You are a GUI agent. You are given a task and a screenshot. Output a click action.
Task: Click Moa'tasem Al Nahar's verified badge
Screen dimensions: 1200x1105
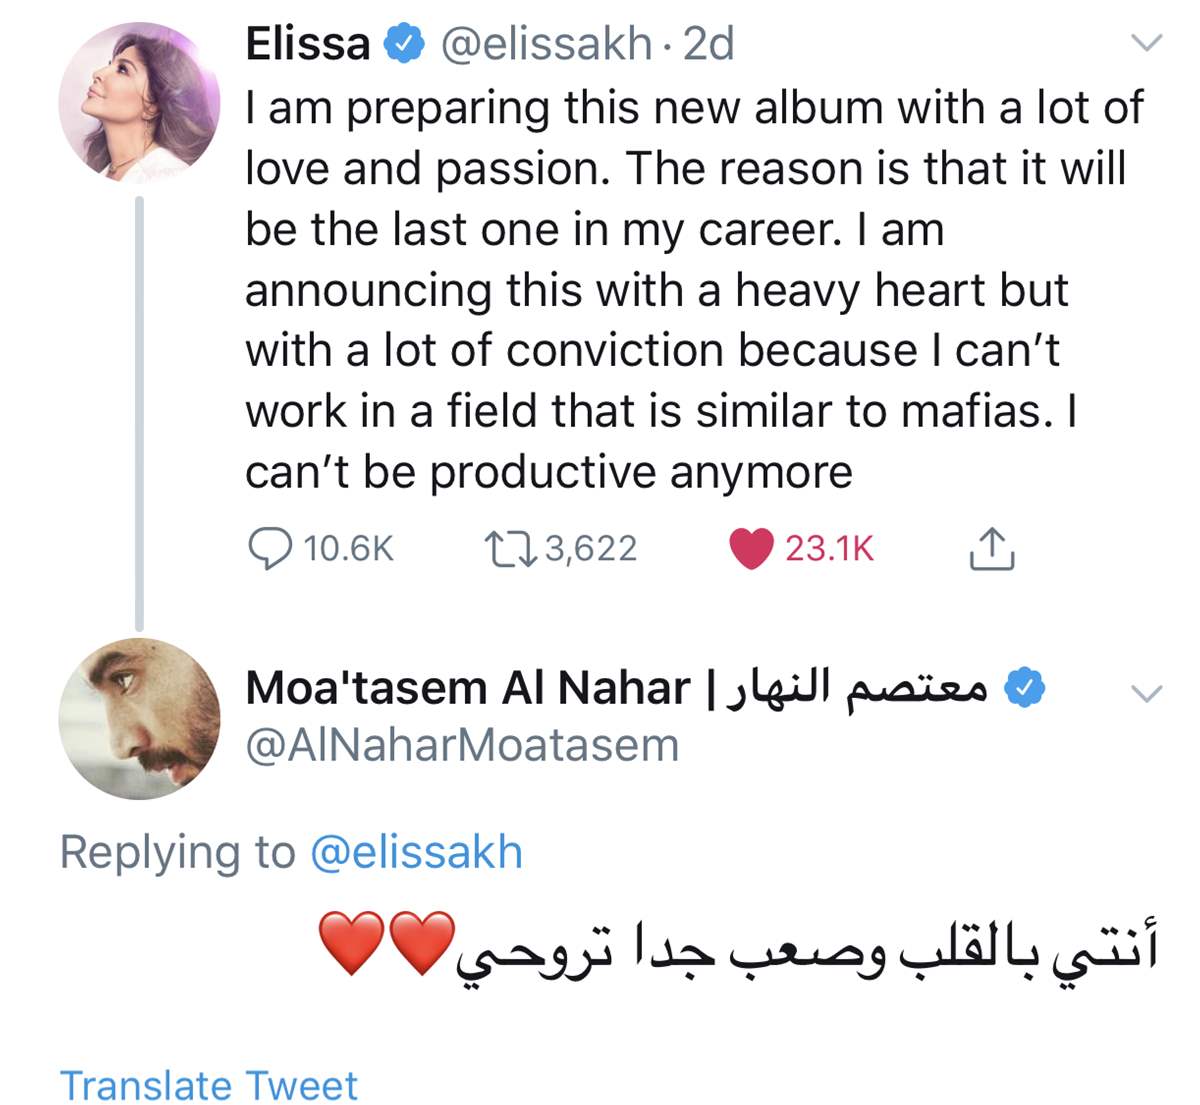pos(1024,687)
